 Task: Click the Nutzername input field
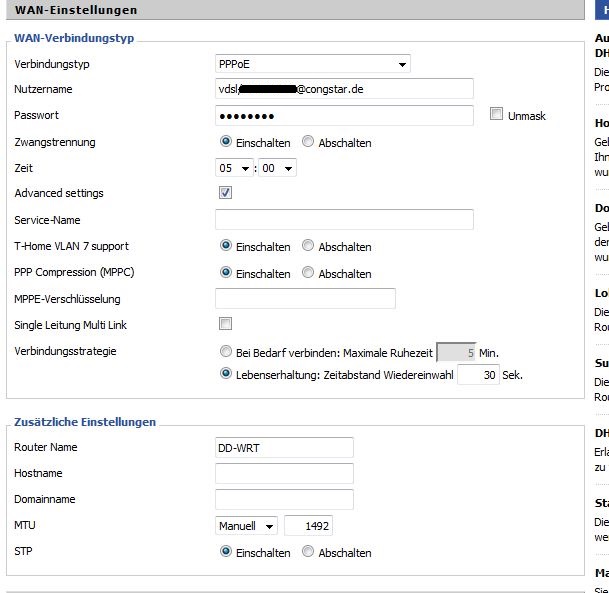[x=344, y=89]
